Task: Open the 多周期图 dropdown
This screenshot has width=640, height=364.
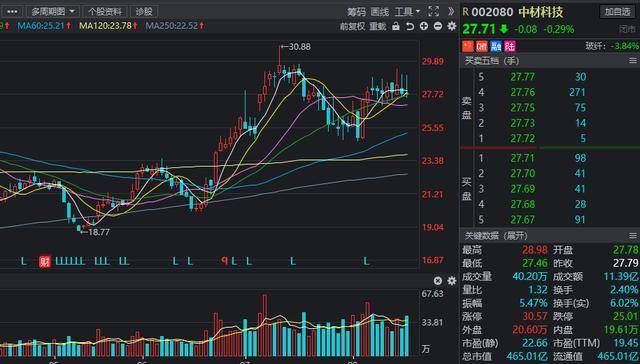Action: [x=53, y=12]
